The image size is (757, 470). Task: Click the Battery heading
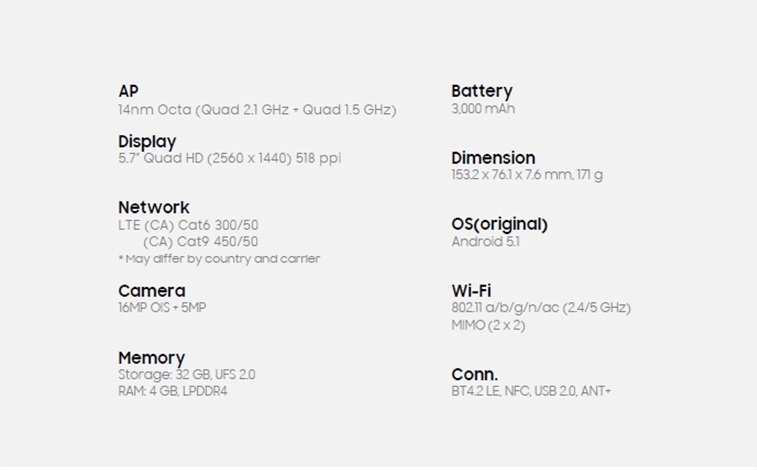click(x=482, y=91)
